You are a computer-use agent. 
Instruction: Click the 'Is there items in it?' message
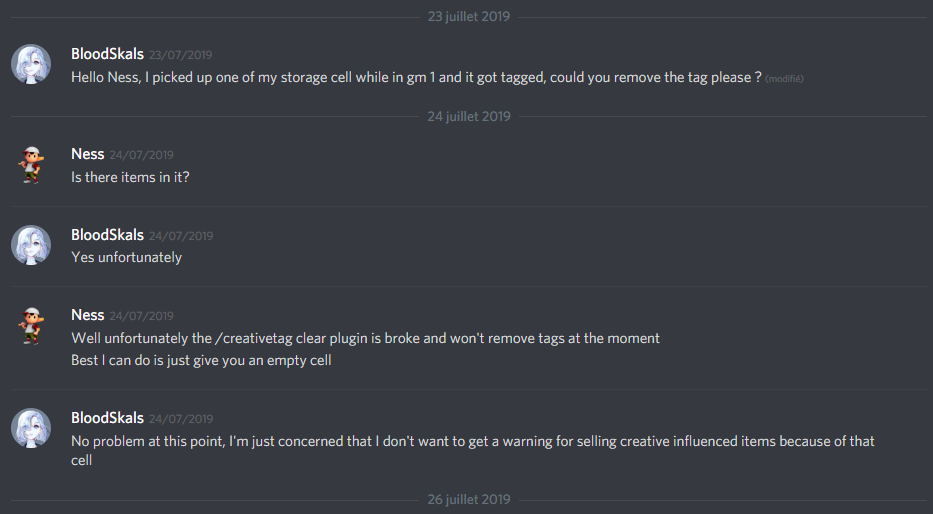coord(130,177)
